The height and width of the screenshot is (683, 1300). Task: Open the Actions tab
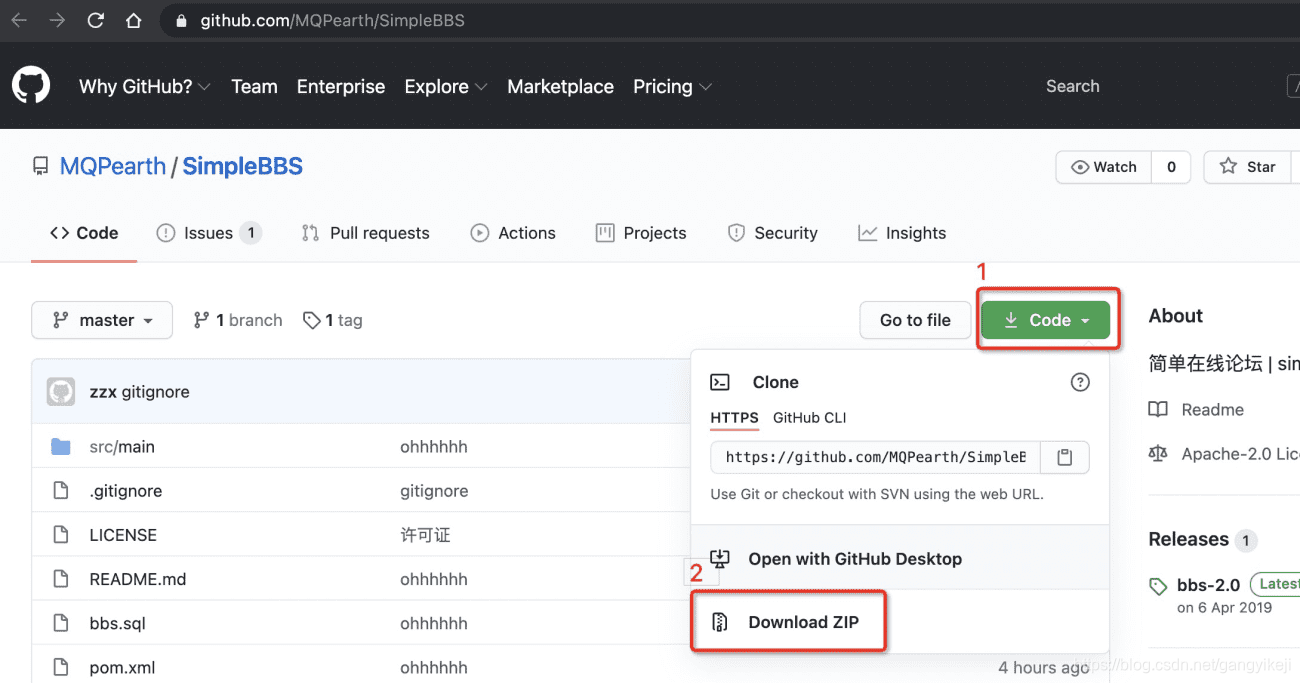pos(513,233)
